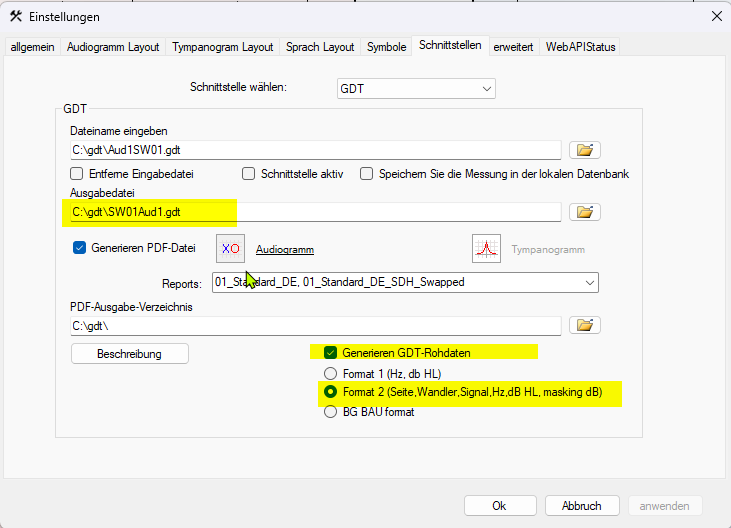Browse folder for Dateiname eingeben field
The height and width of the screenshot is (528, 731).
[x=584, y=150]
